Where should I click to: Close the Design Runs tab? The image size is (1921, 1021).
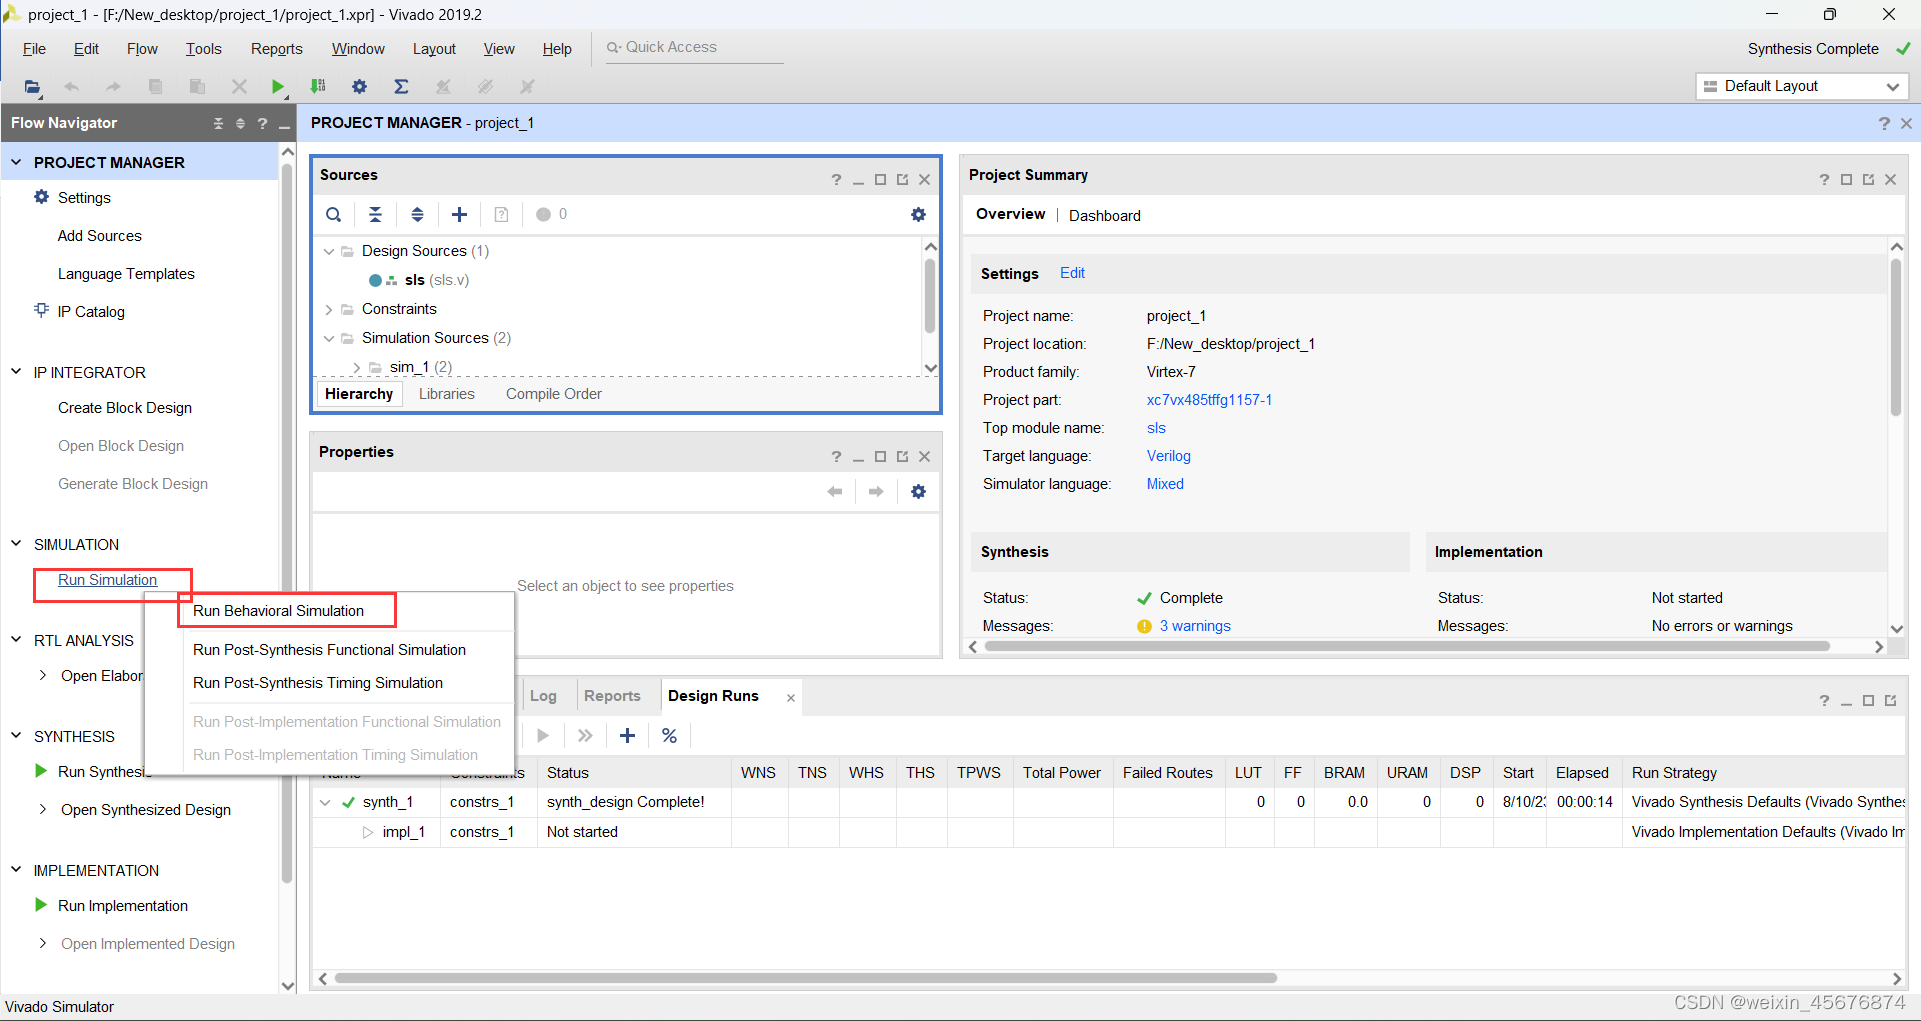790,698
